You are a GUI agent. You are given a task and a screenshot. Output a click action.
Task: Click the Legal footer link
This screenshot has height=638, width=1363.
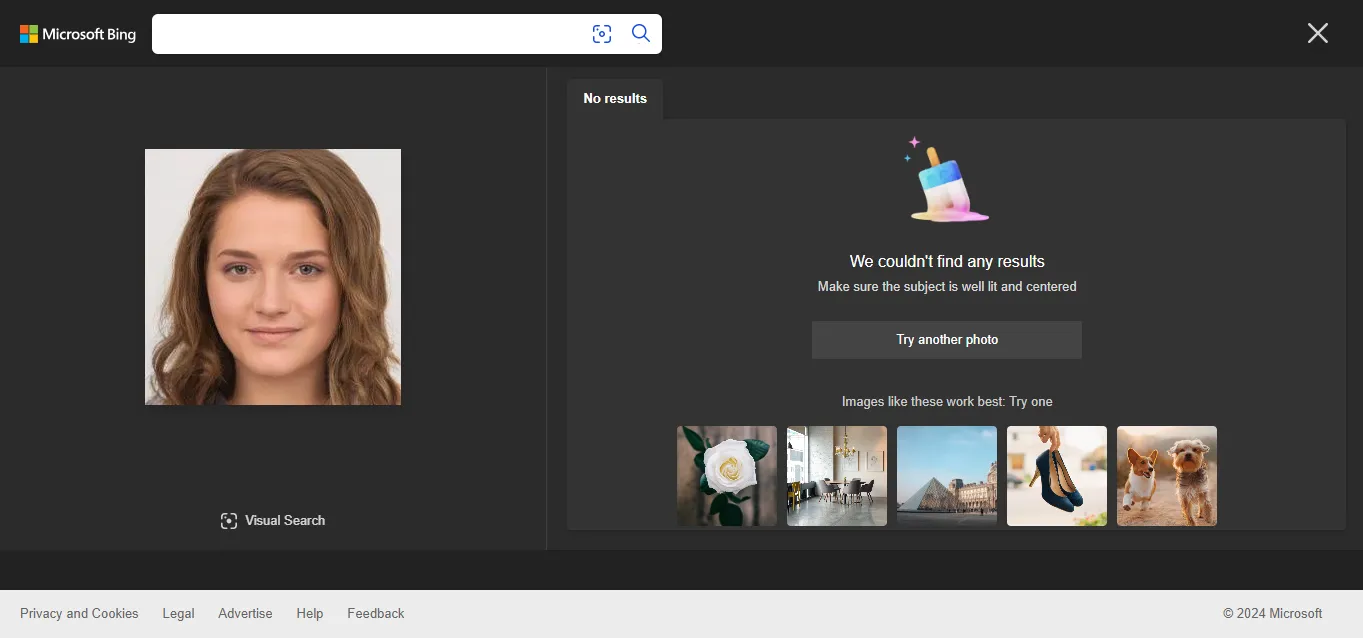(177, 613)
